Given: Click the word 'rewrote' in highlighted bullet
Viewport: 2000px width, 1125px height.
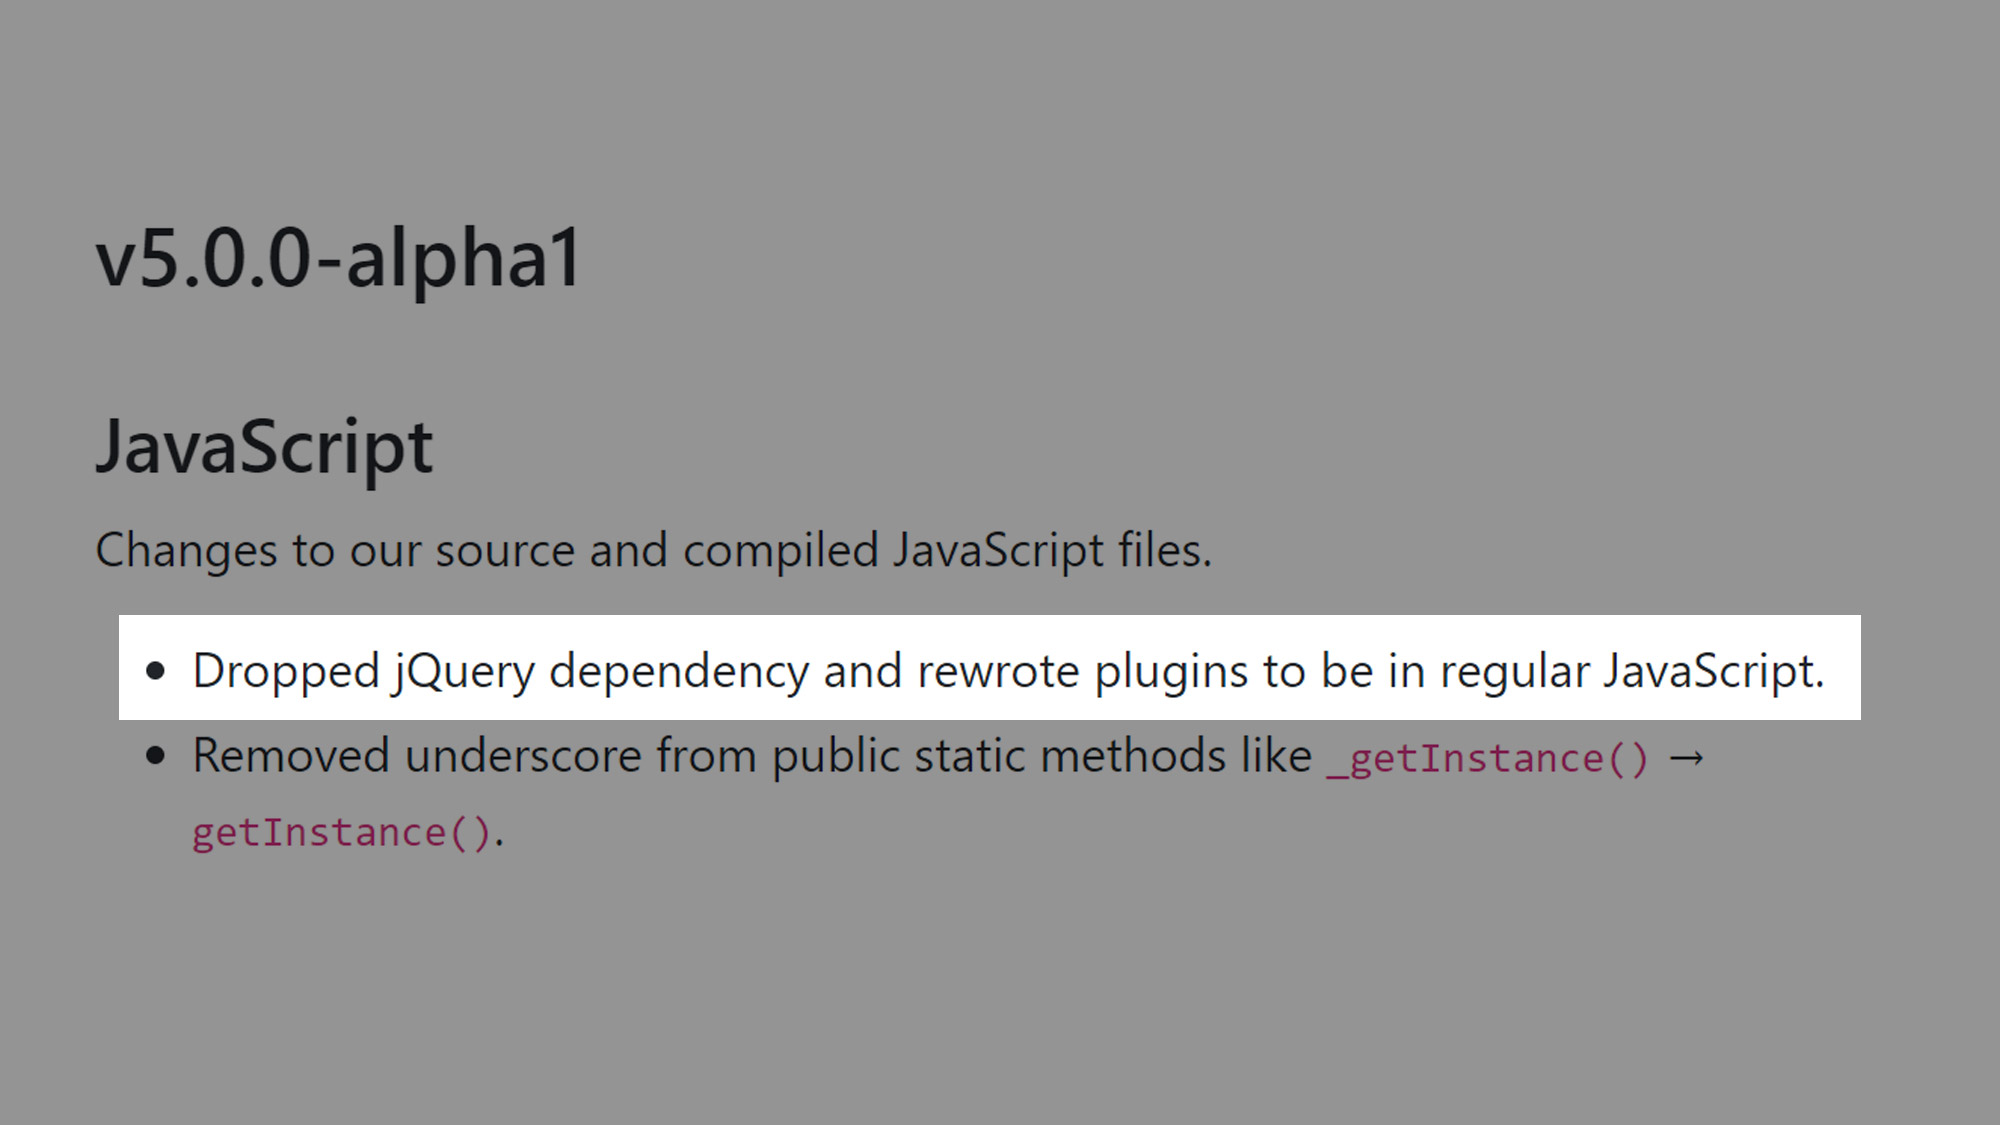Looking at the screenshot, I should pyautogui.click(x=997, y=671).
